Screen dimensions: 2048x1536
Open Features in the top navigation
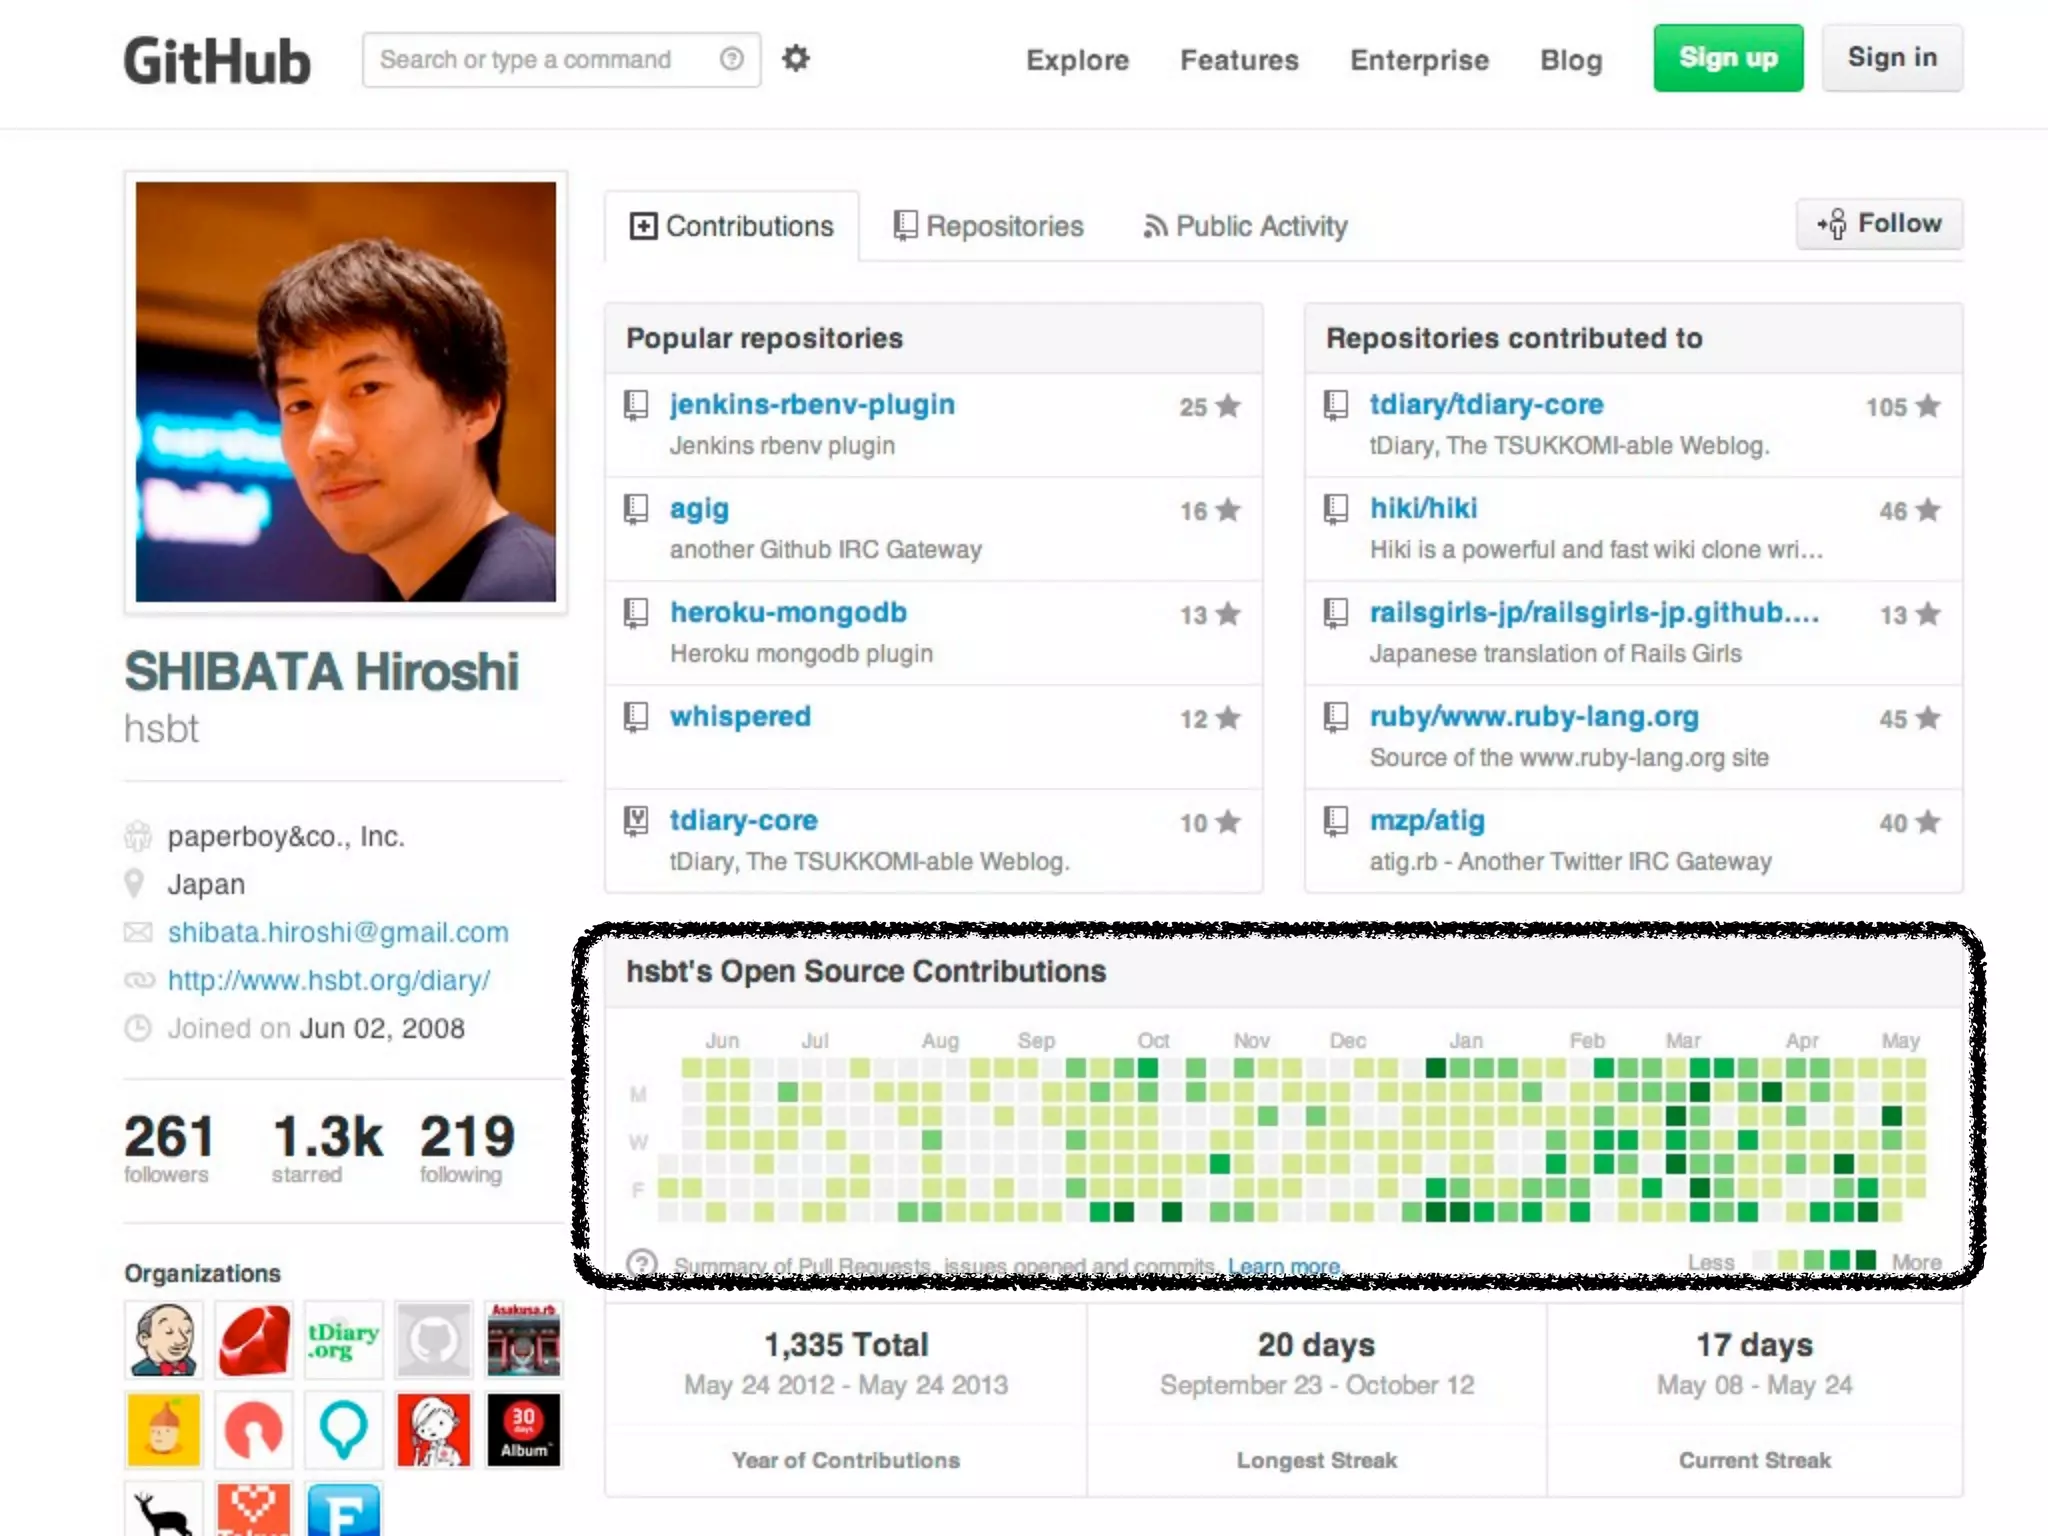tap(1239, 60)
